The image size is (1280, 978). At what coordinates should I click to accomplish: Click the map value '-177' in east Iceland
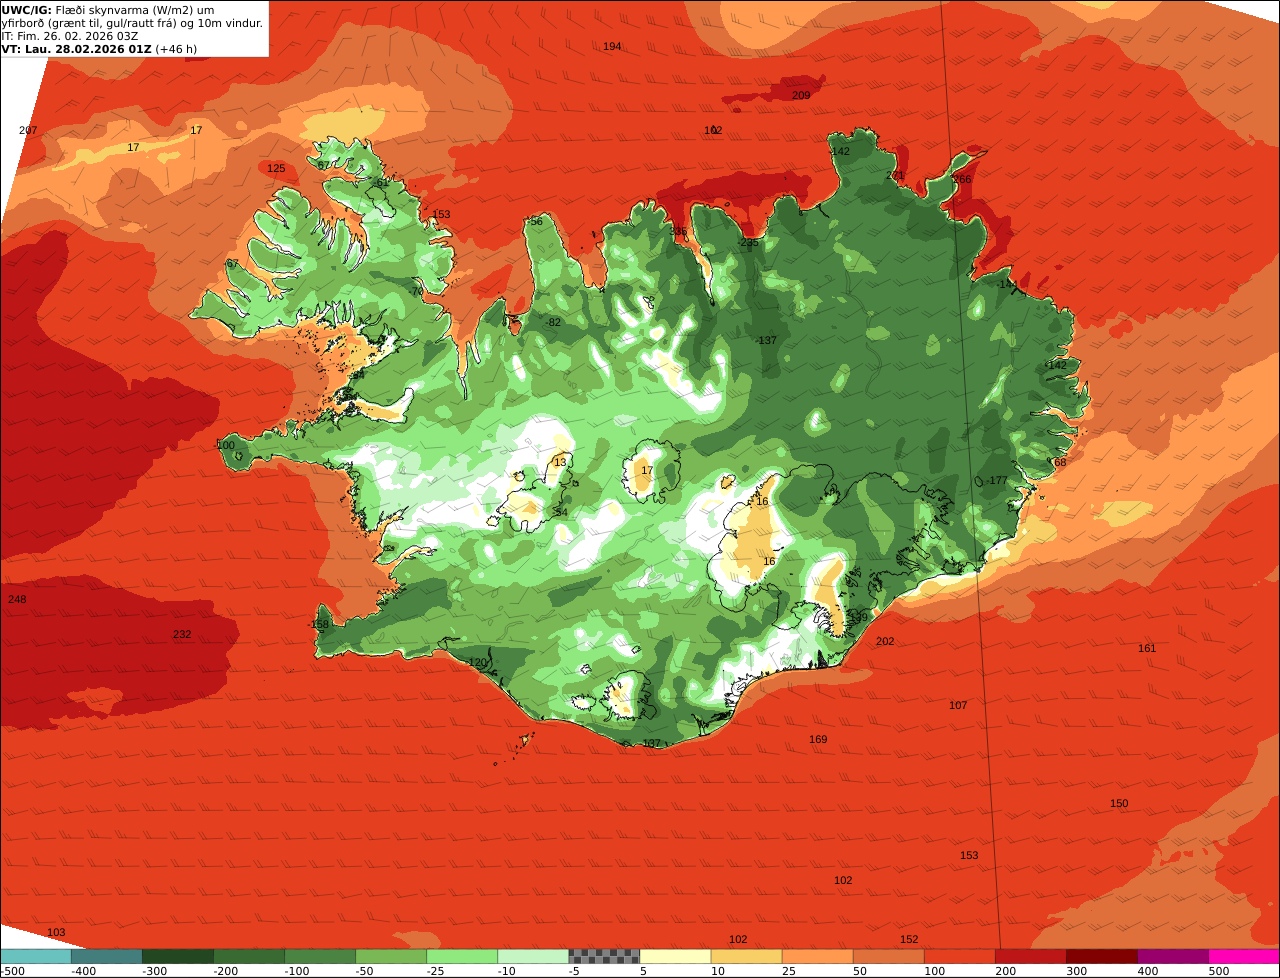click(x=997, y=481)
